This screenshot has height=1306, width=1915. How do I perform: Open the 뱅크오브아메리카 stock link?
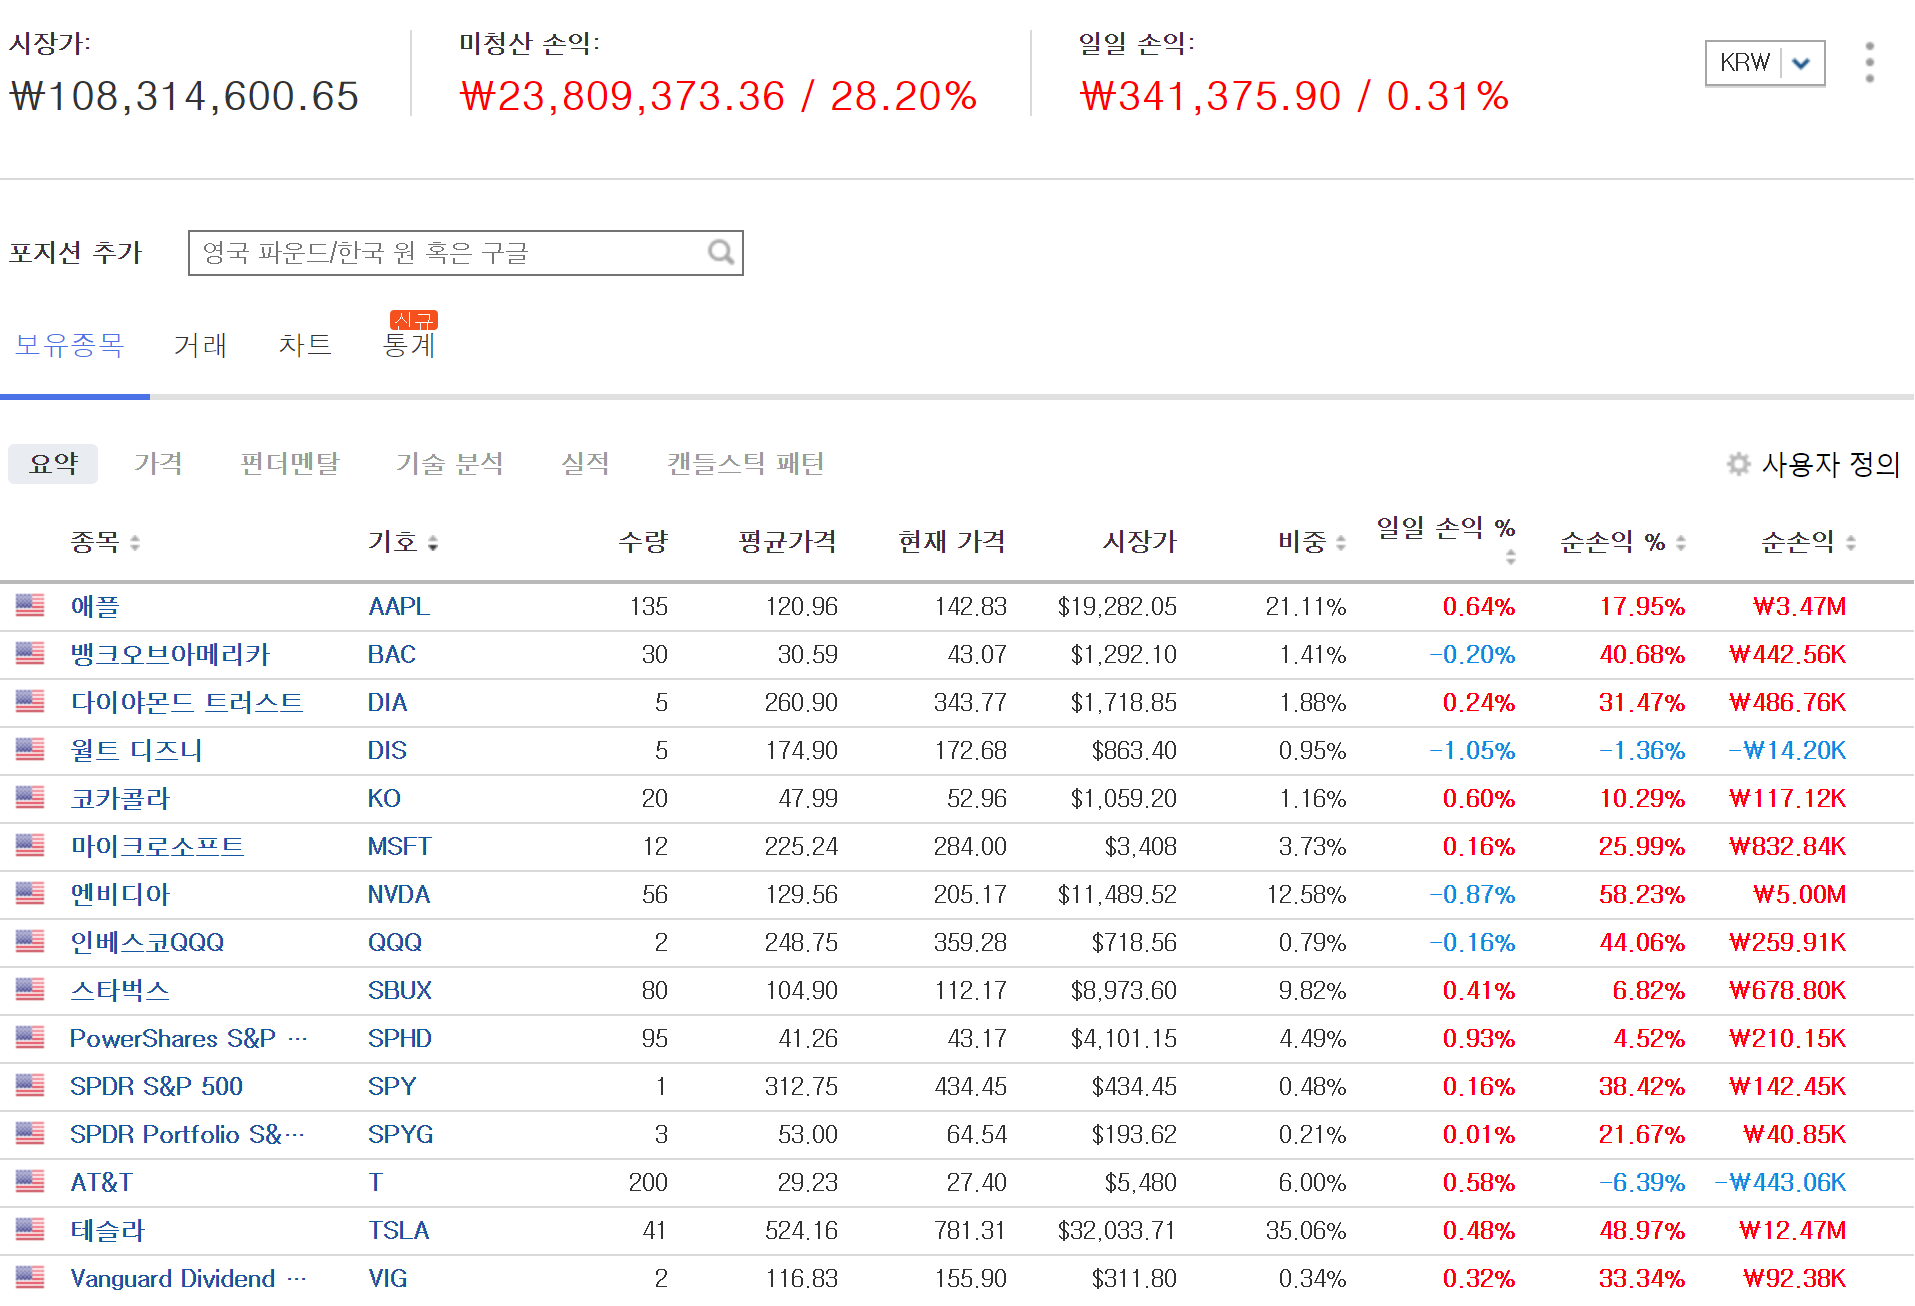[170, 654]
